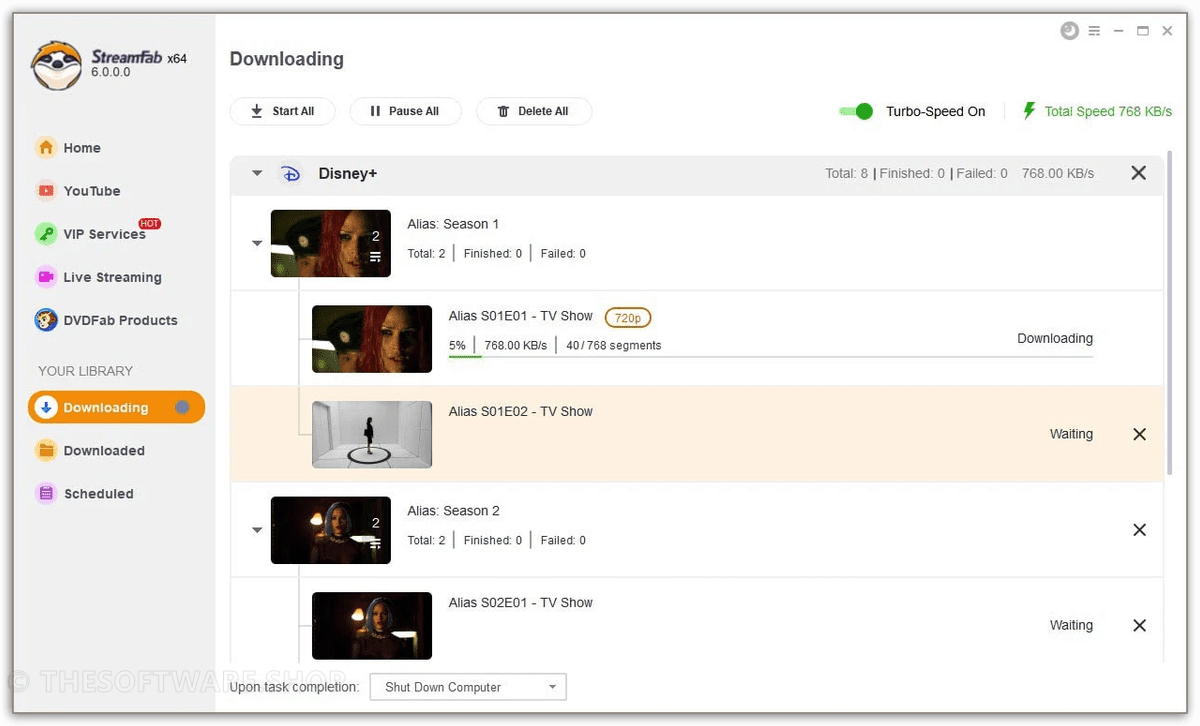Click the Scheduled calendar icon

(46, 494)
